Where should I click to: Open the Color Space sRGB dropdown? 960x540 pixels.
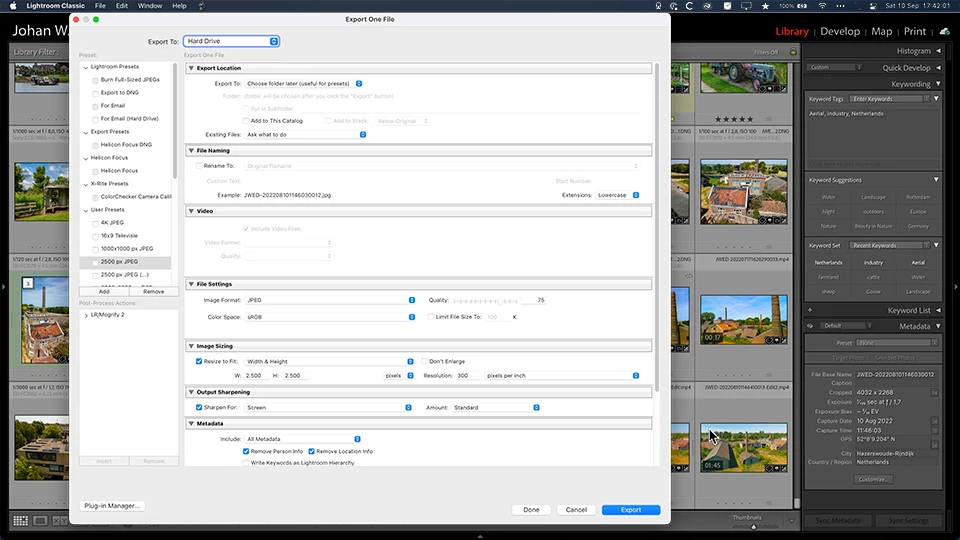click(330, 317)
